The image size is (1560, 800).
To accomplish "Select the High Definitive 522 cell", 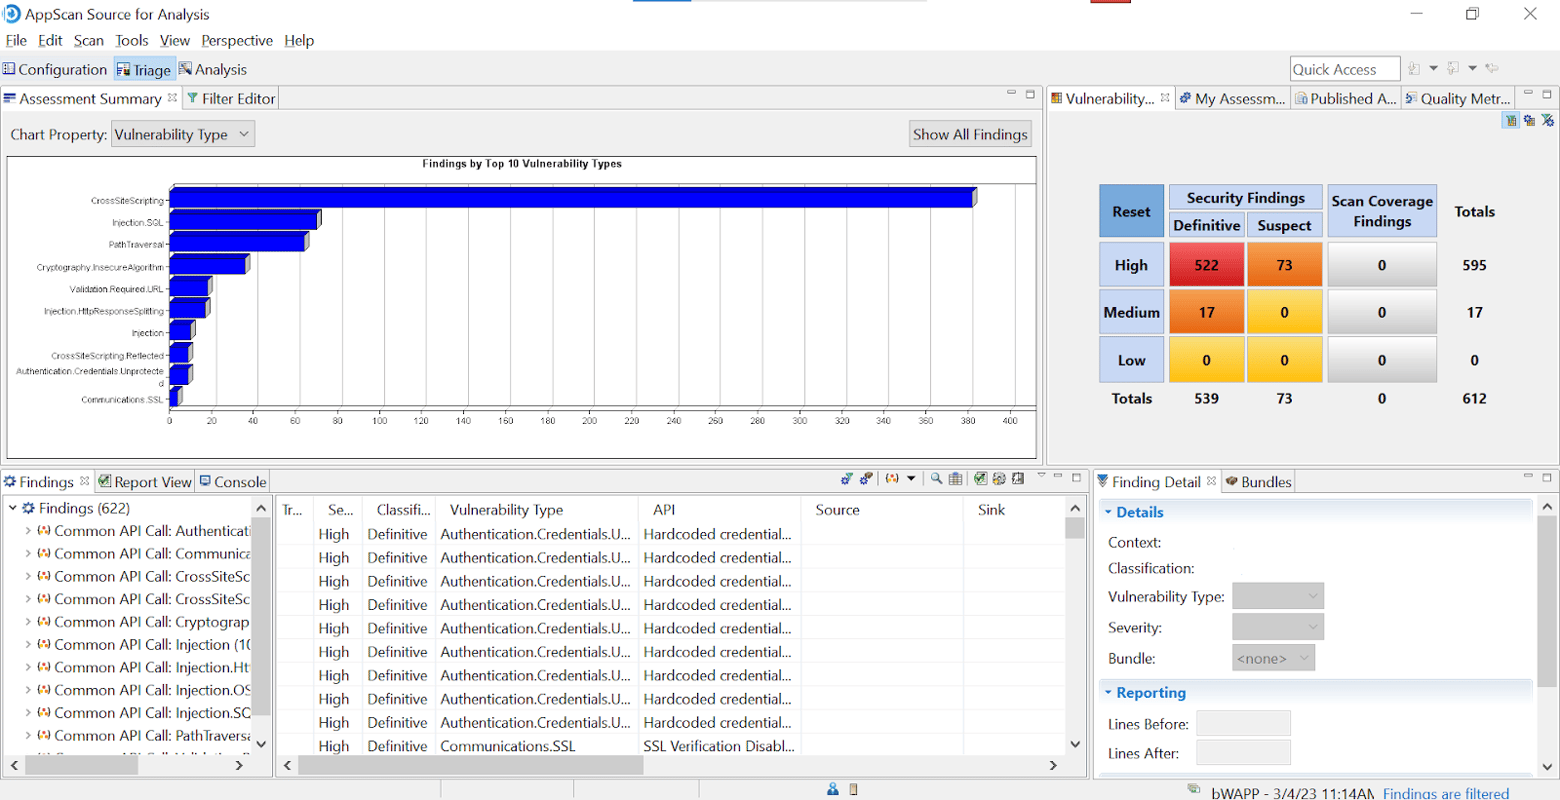I will 1206,265.
